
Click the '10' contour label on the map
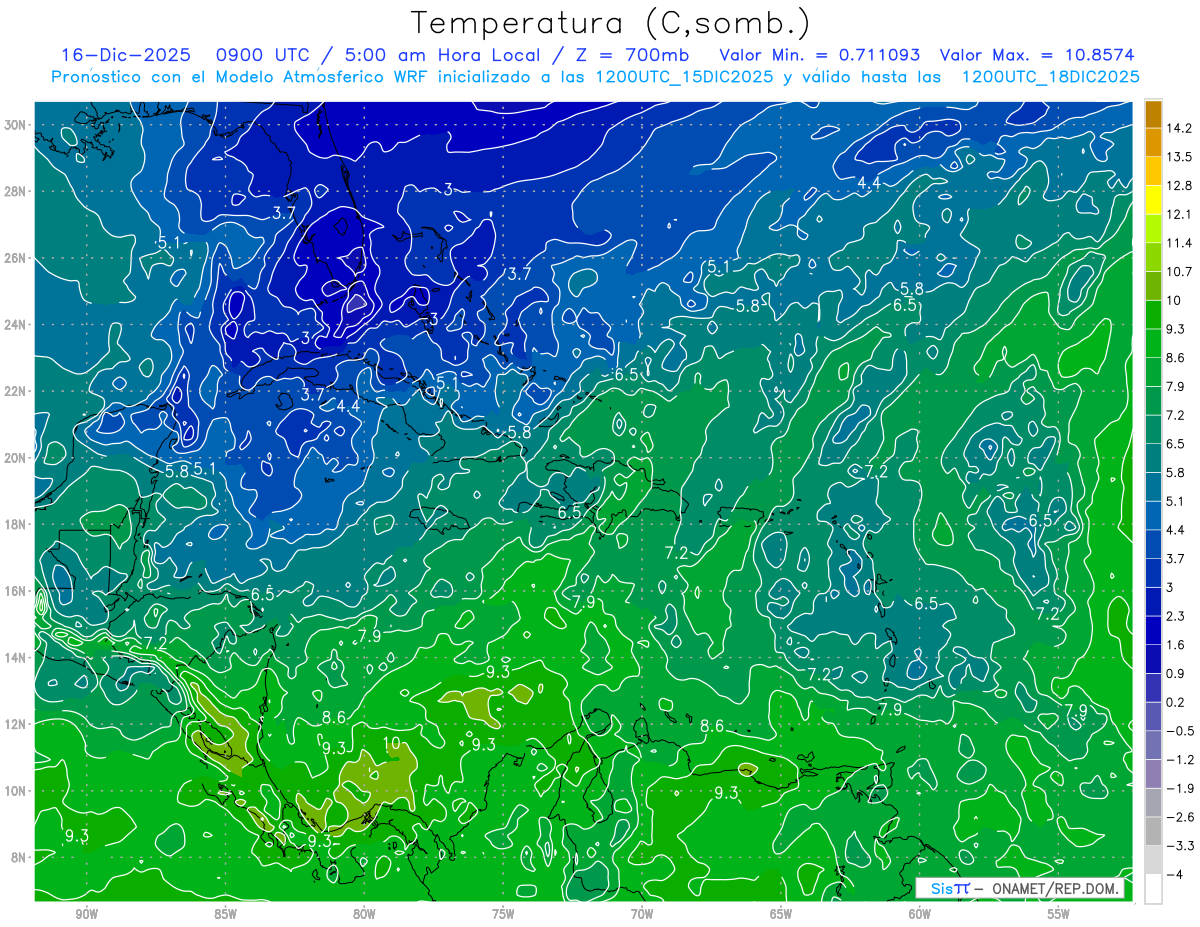(x=392, y=742)
